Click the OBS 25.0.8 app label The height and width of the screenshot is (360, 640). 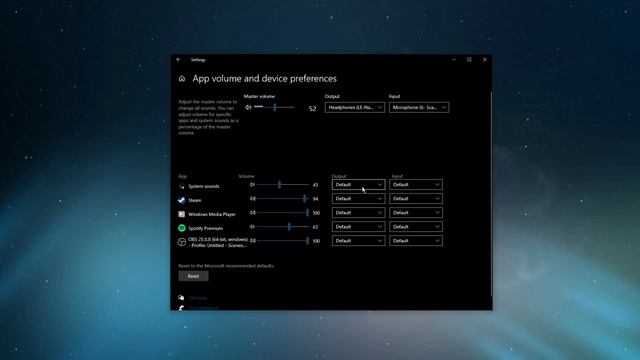click(218, 242)
